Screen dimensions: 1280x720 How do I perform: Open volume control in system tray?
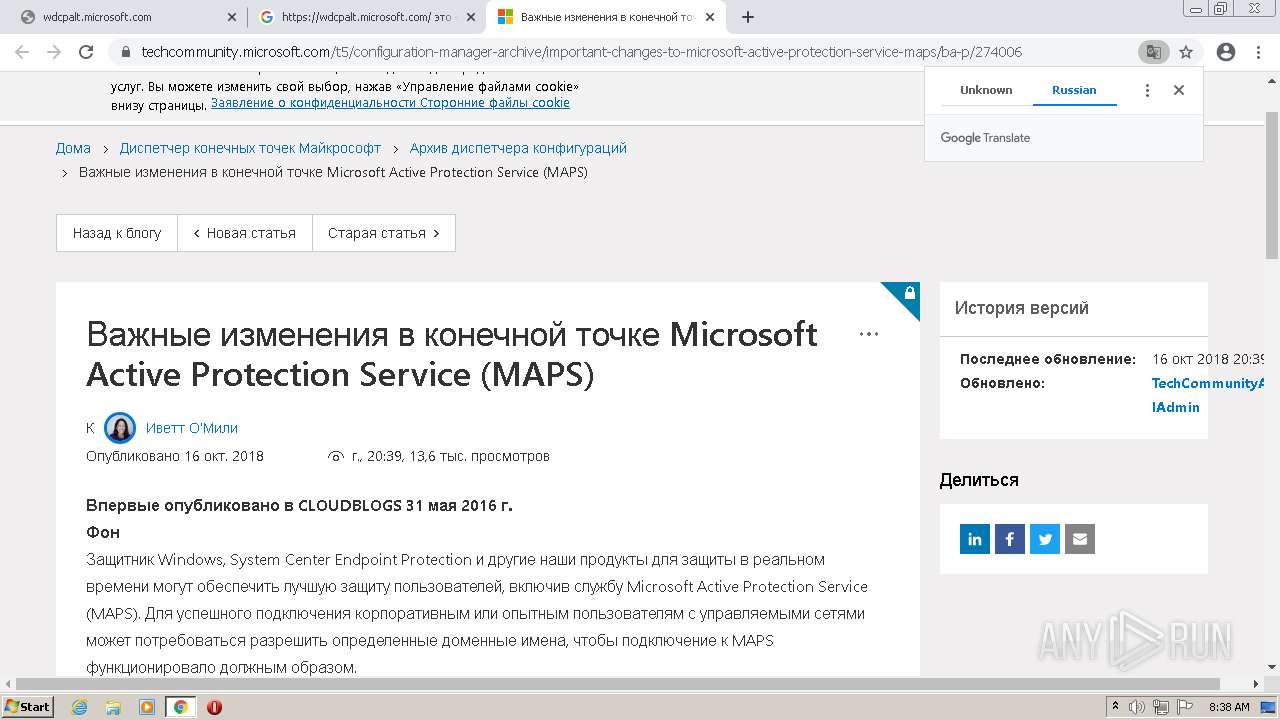1137,707
